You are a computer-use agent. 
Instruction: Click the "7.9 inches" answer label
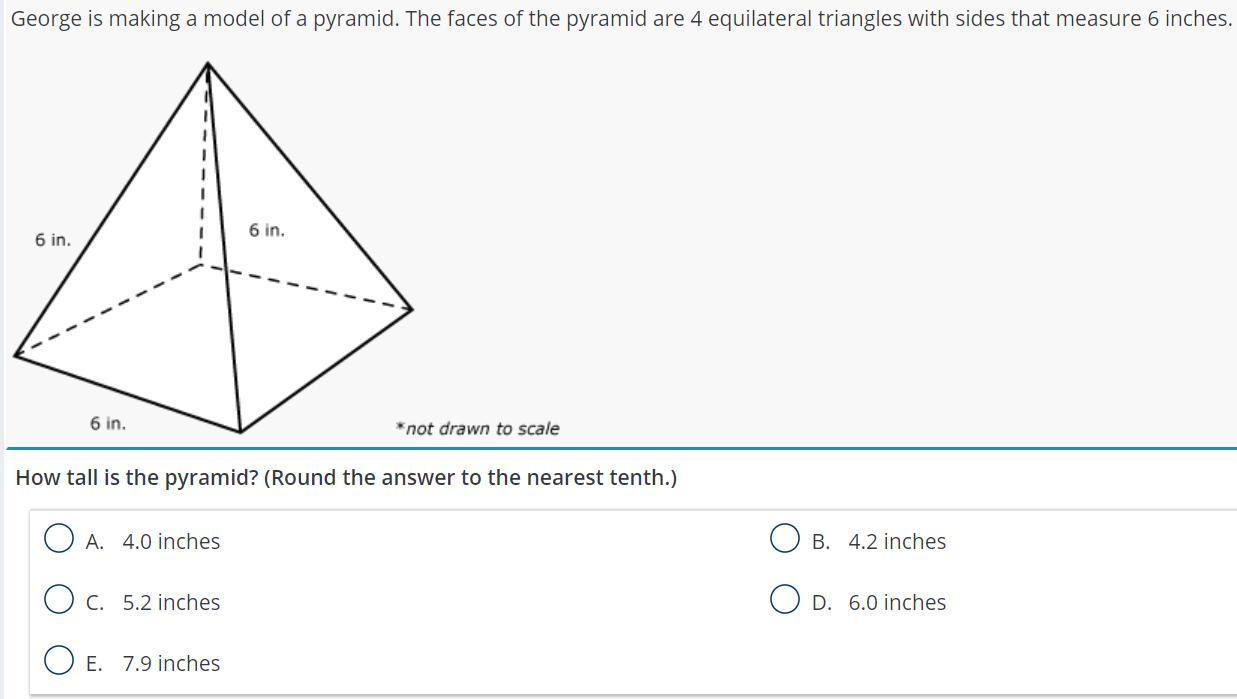171,663
